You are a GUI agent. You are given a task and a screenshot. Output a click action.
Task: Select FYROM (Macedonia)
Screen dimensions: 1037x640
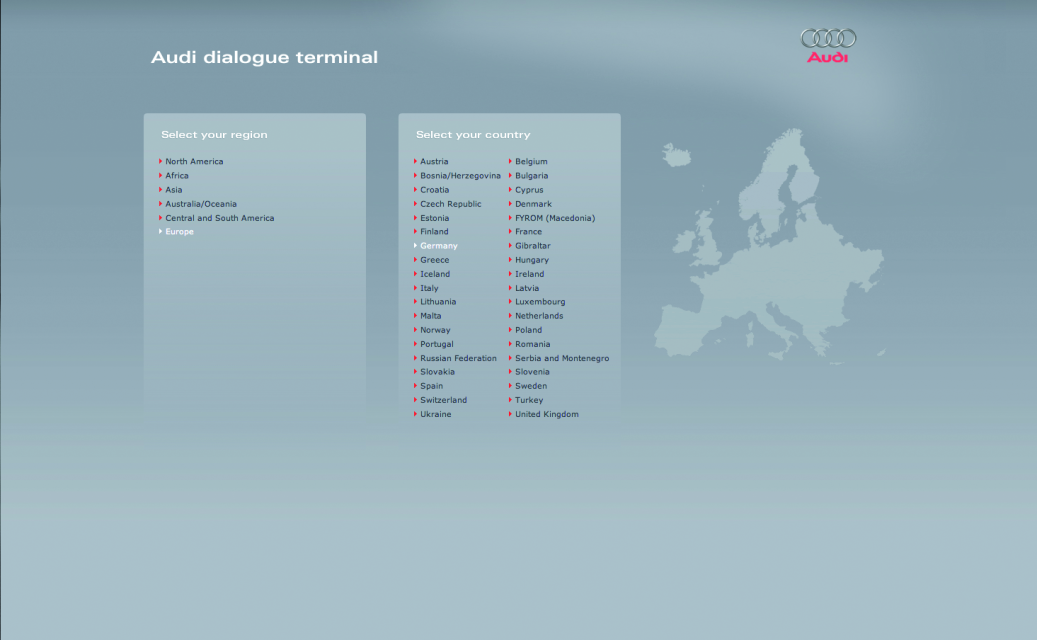(555, 218)
